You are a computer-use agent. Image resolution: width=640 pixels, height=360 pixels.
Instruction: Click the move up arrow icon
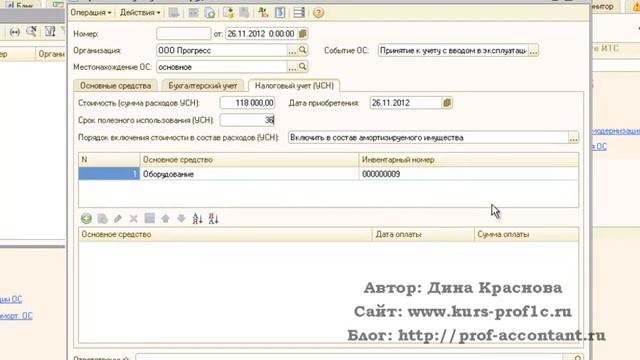pos(165,219)
